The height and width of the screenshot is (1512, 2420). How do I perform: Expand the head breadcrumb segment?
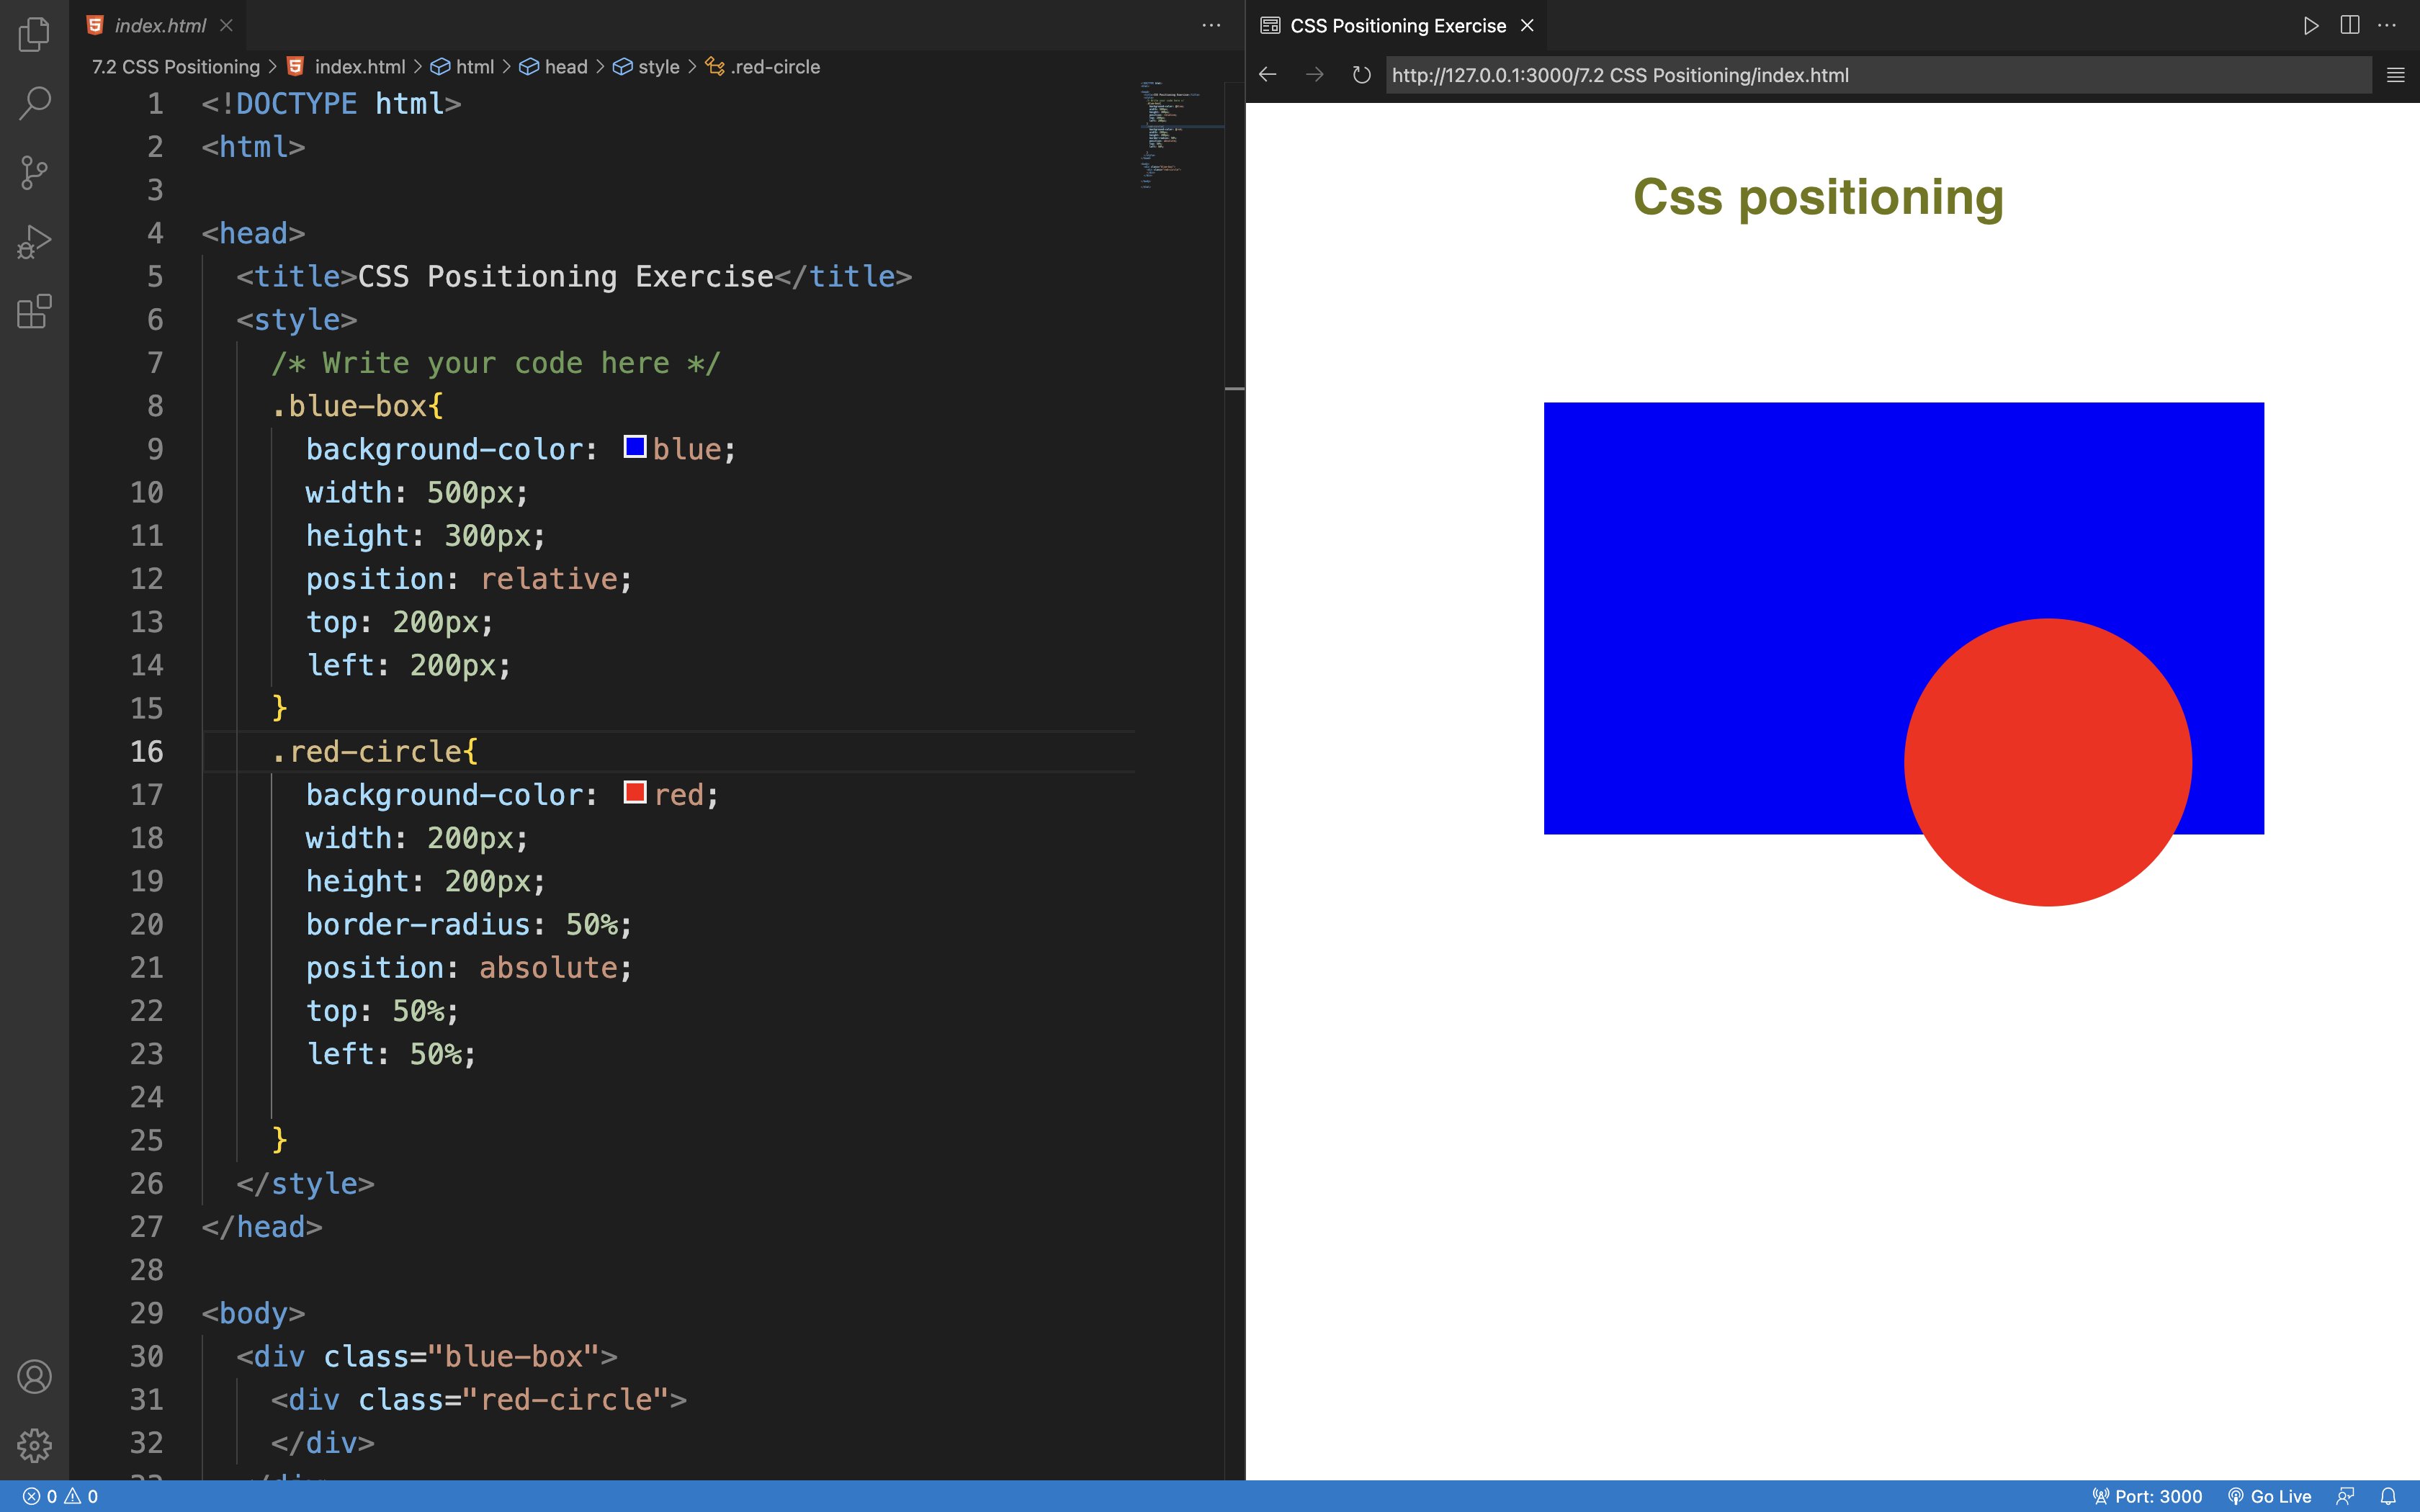point(565,67)
